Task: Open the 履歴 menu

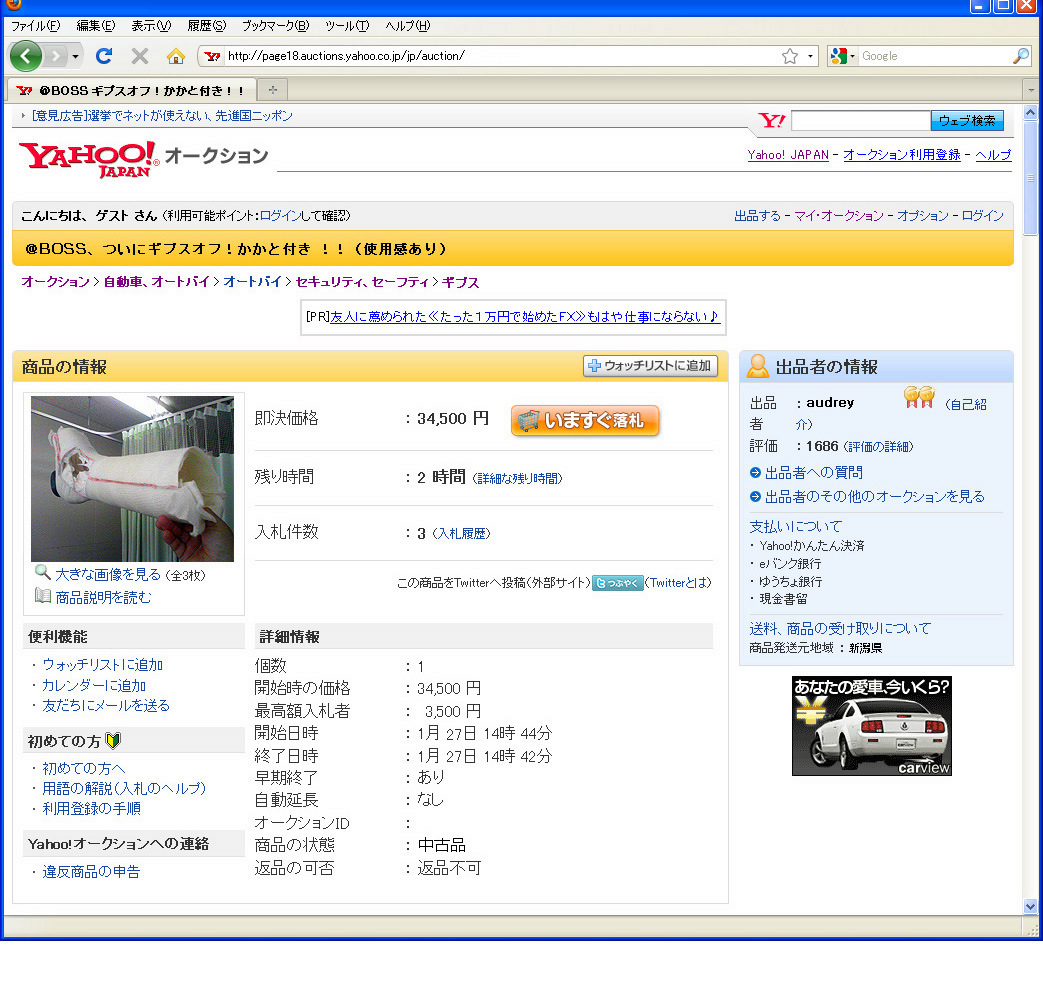Action: [206, 26]
